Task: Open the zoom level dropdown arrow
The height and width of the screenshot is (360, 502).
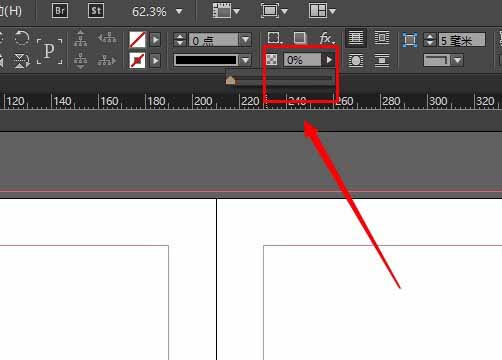Action: coord(179,12)
